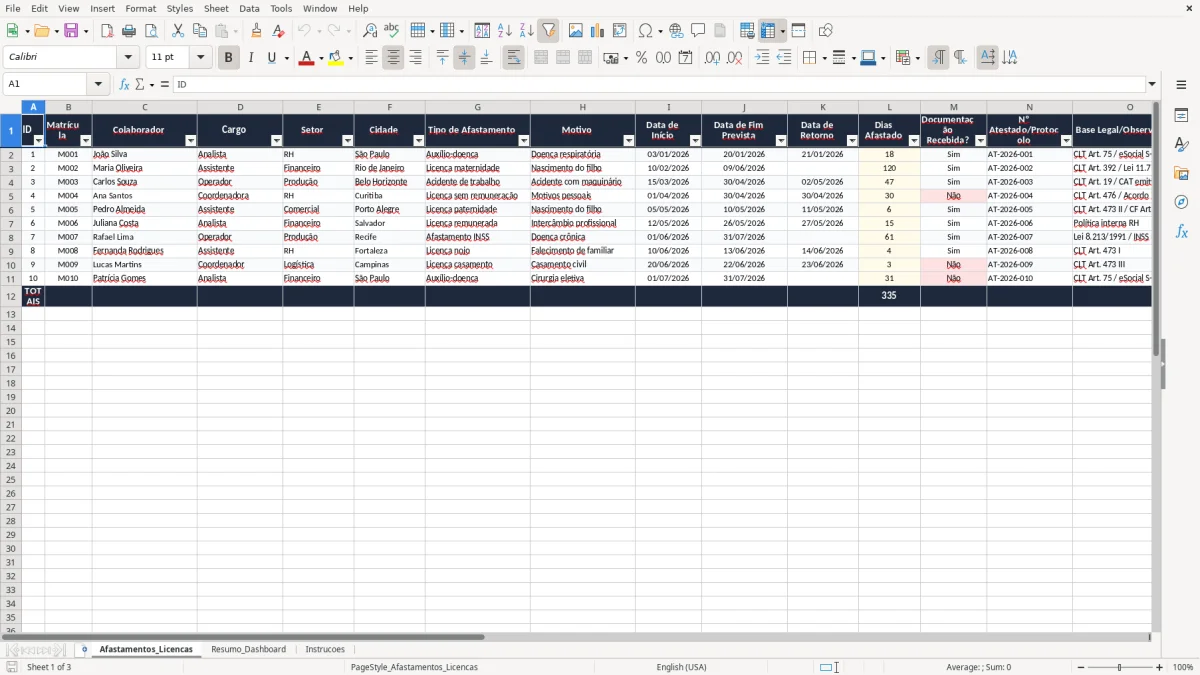
Task: Click the Insert Comment speech bubble icon
Action: (698, 31)
